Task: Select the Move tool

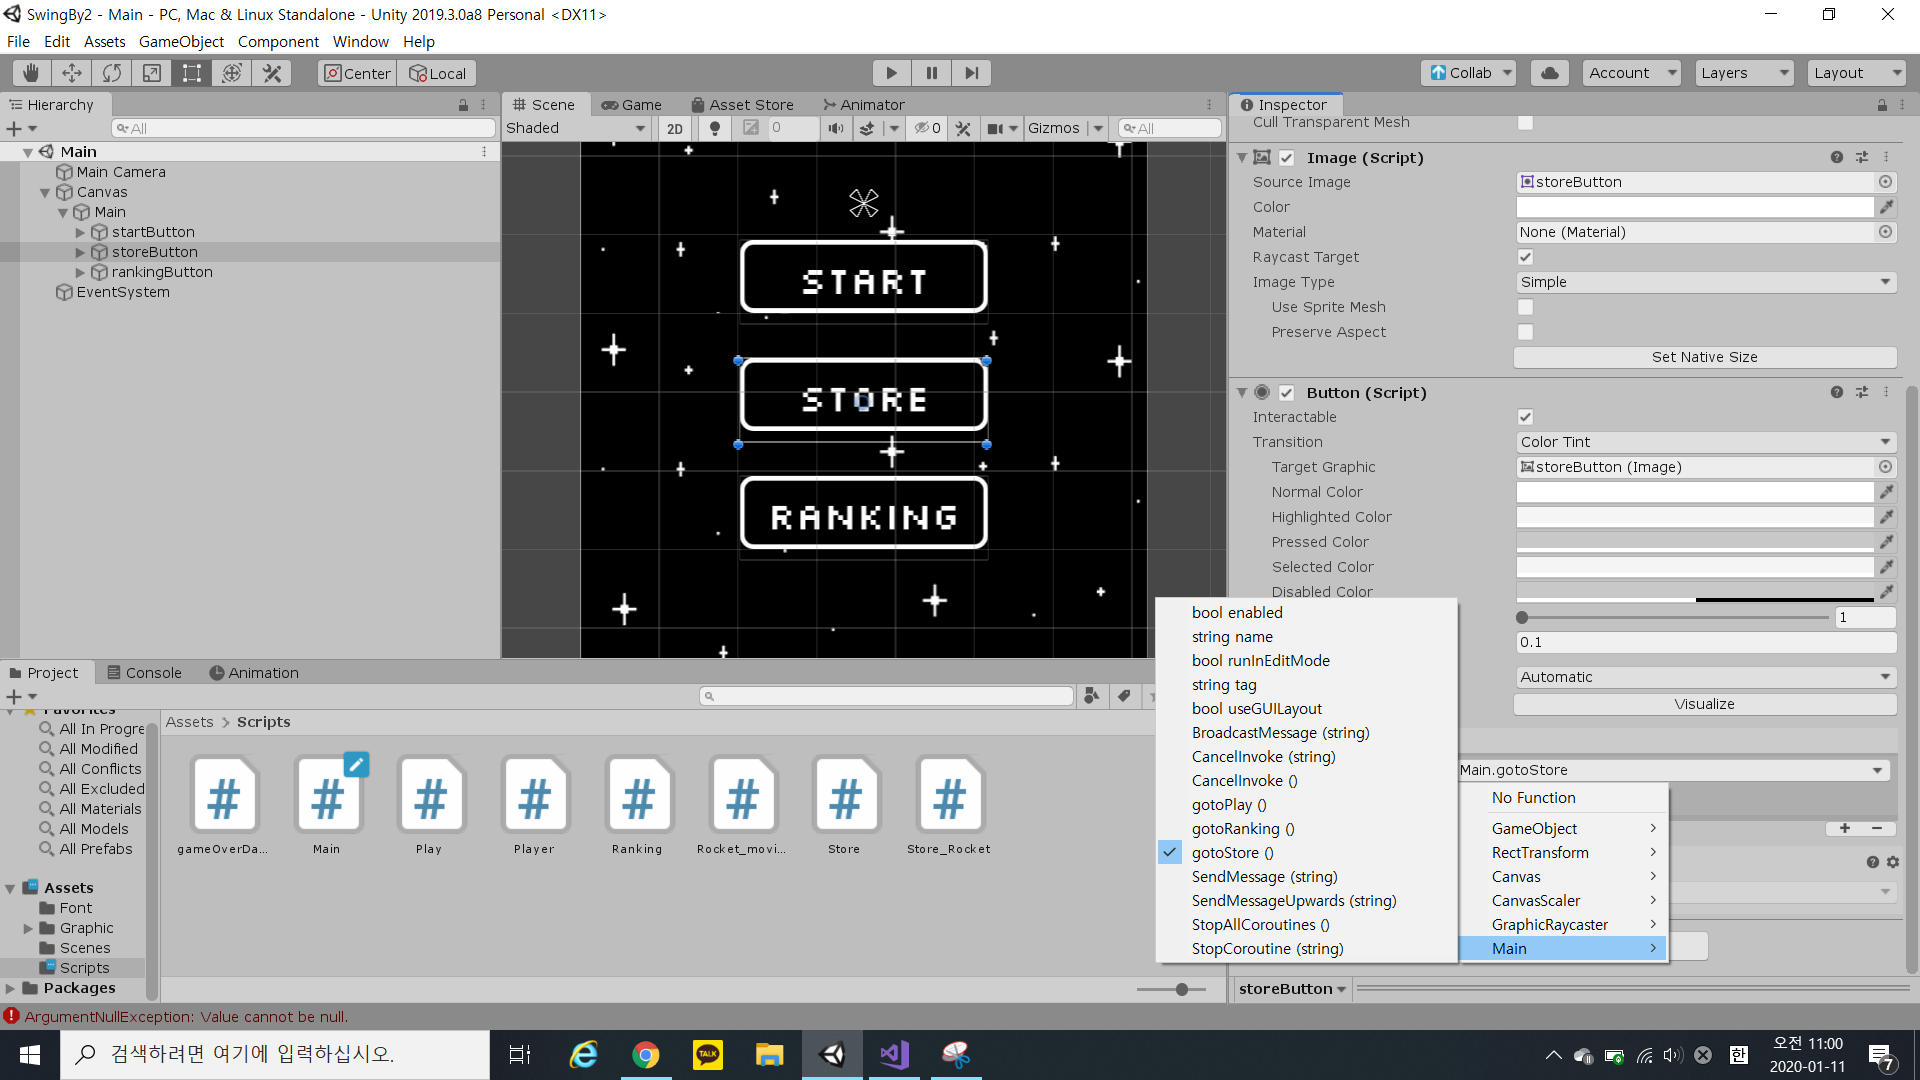Action: [71, 73]
